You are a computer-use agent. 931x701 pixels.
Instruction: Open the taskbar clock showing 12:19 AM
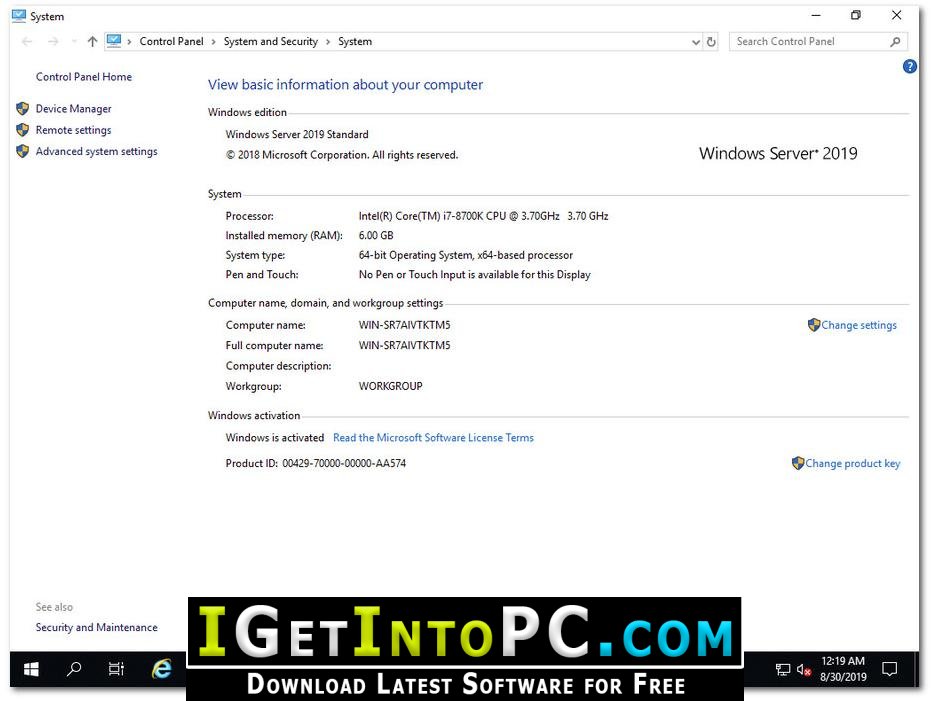pos(843,669)
